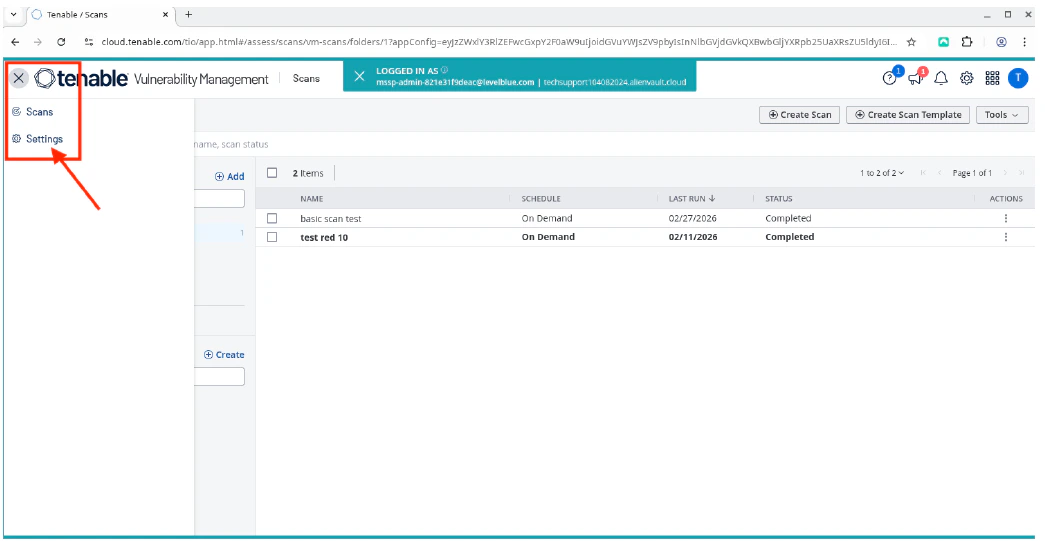Click the Add folder link
Screen dimensions: 1045x541
tap(229, 177)
